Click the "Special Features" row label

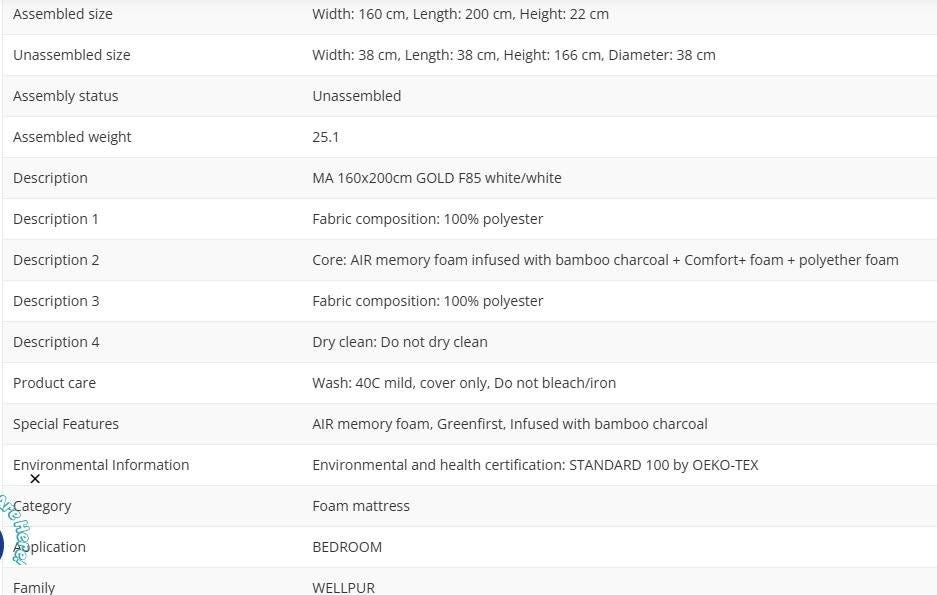coord(66,424)
